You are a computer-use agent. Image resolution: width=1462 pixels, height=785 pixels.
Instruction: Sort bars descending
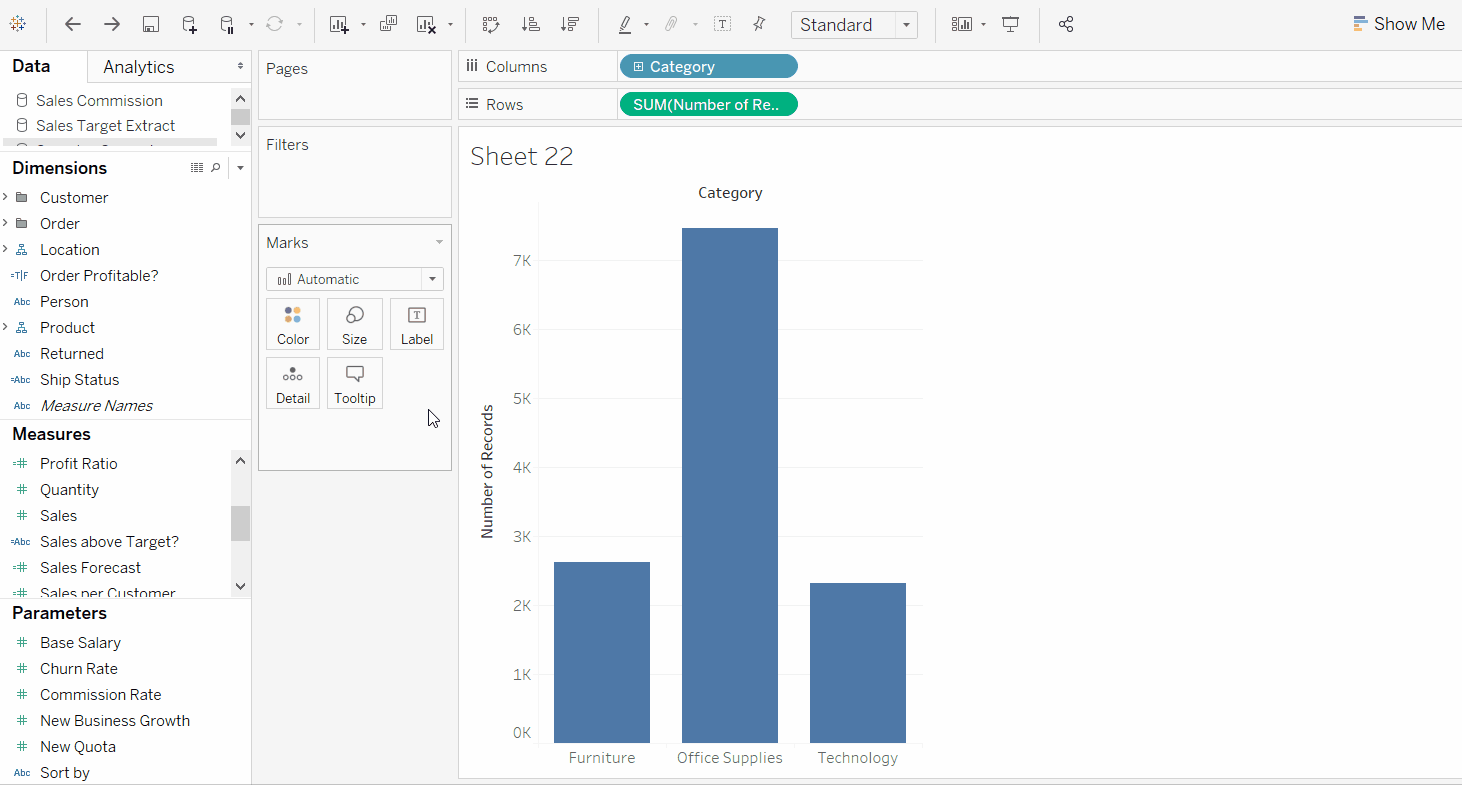click(x=569, y=25)
